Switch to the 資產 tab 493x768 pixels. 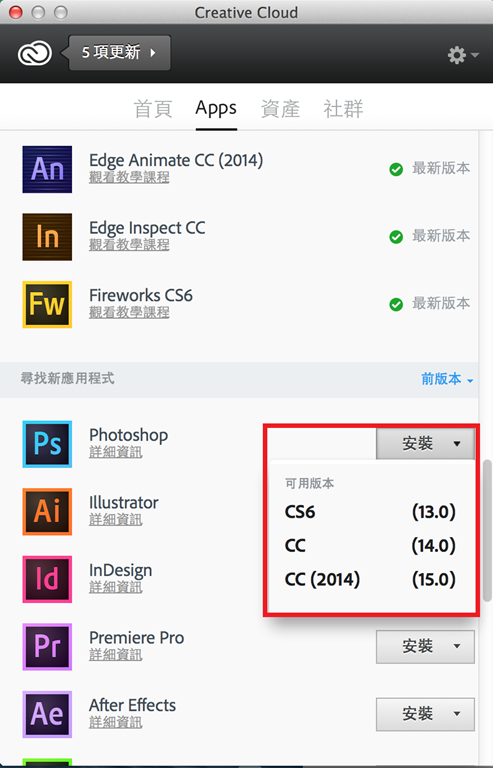(280, 109)
